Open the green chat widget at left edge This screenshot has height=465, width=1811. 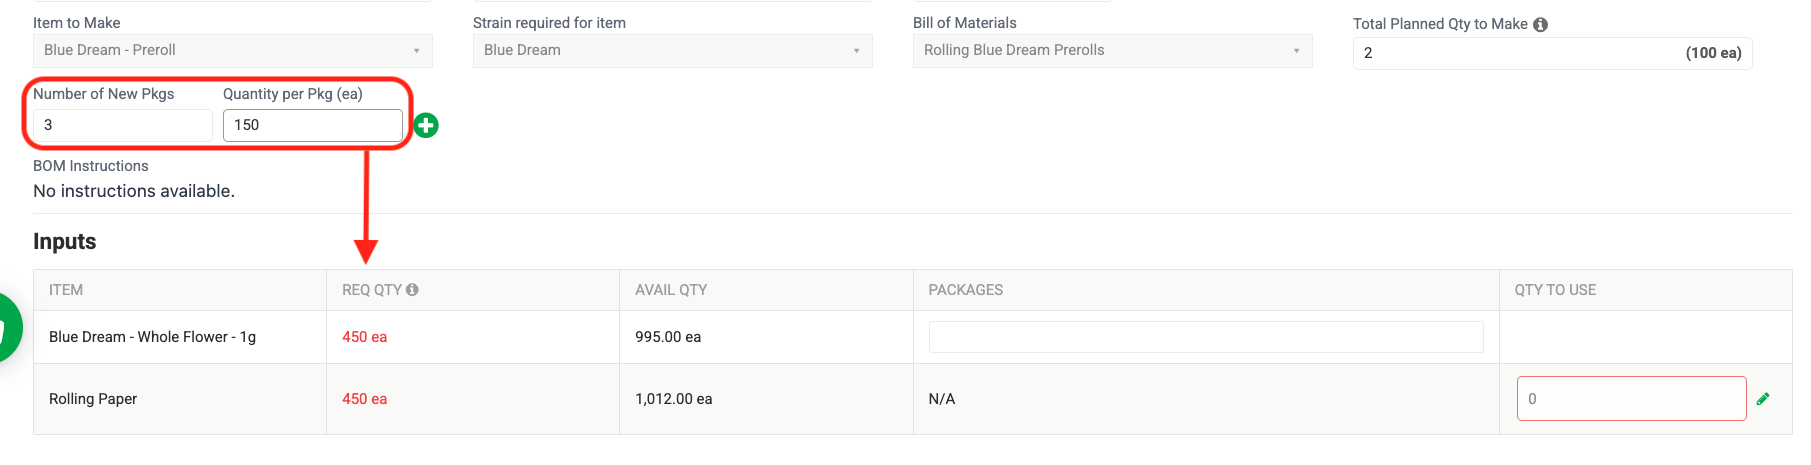tap(8, 329)
